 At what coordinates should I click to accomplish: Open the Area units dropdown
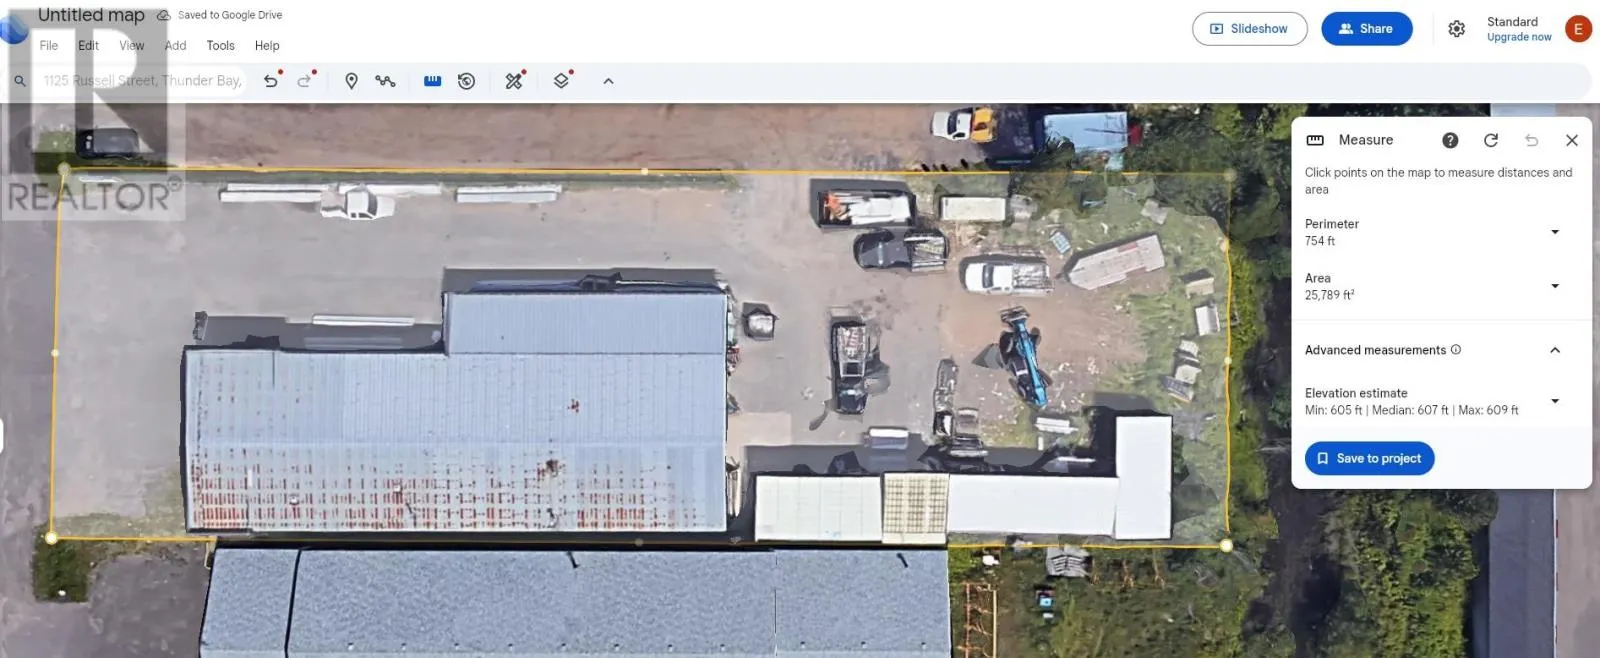1554,286
